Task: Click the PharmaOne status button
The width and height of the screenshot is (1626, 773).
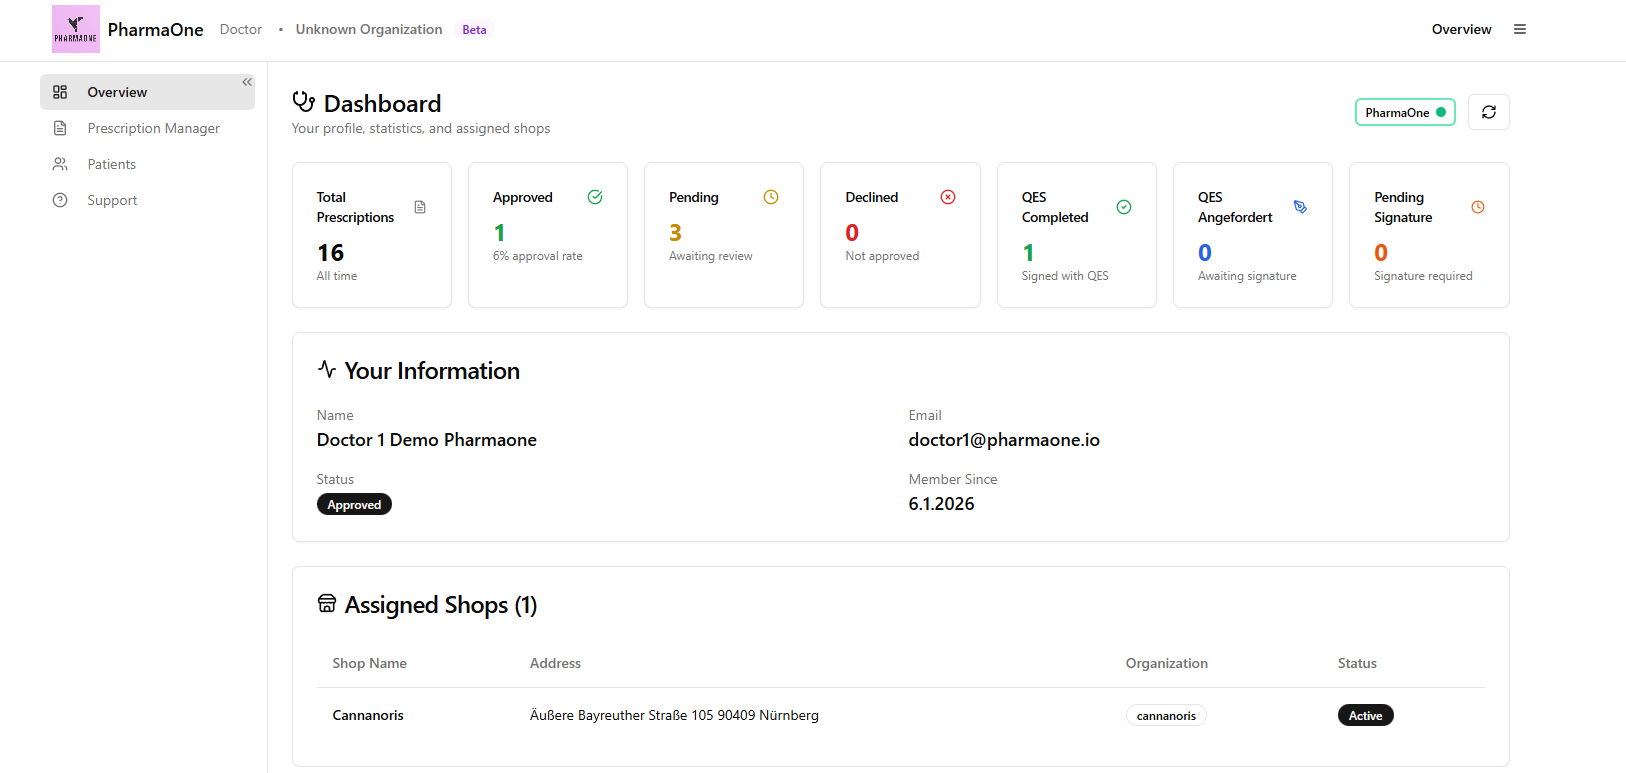Action: click(x=1404, y=112)
